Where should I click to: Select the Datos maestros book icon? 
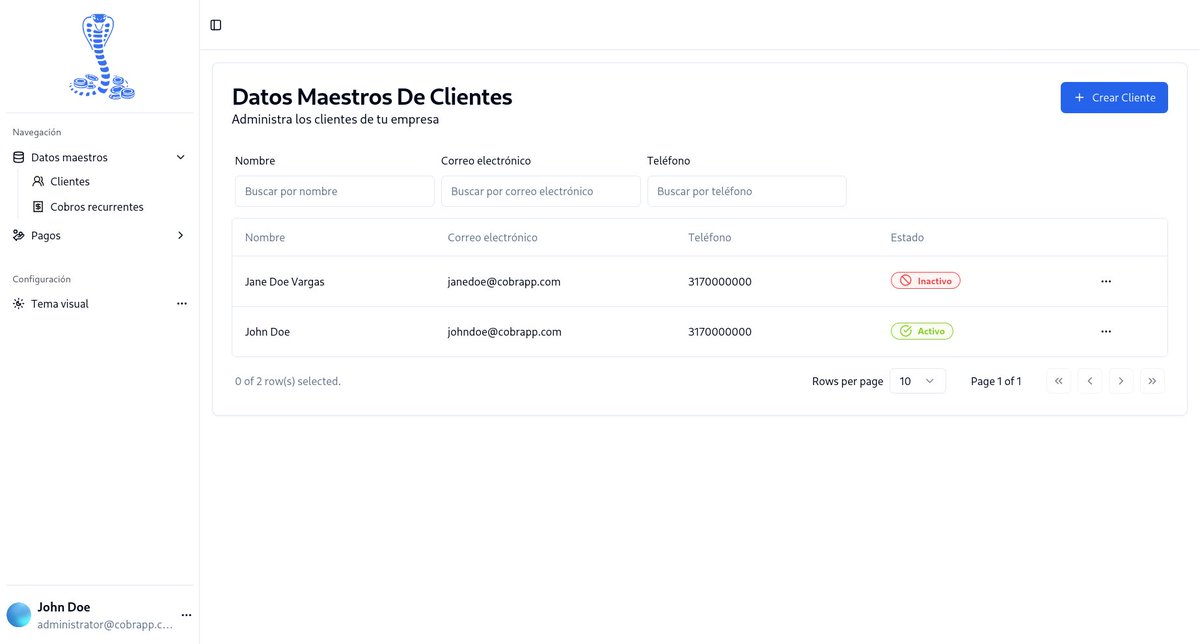(17, 157)
